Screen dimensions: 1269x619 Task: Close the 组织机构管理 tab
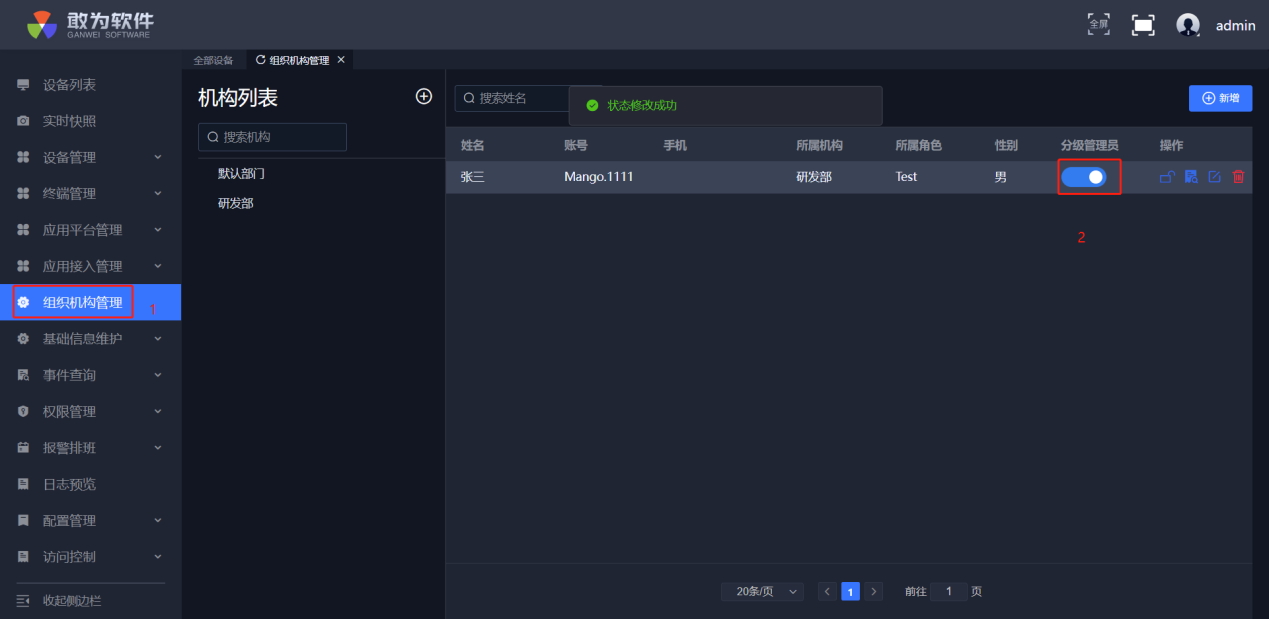coord(341,60)
